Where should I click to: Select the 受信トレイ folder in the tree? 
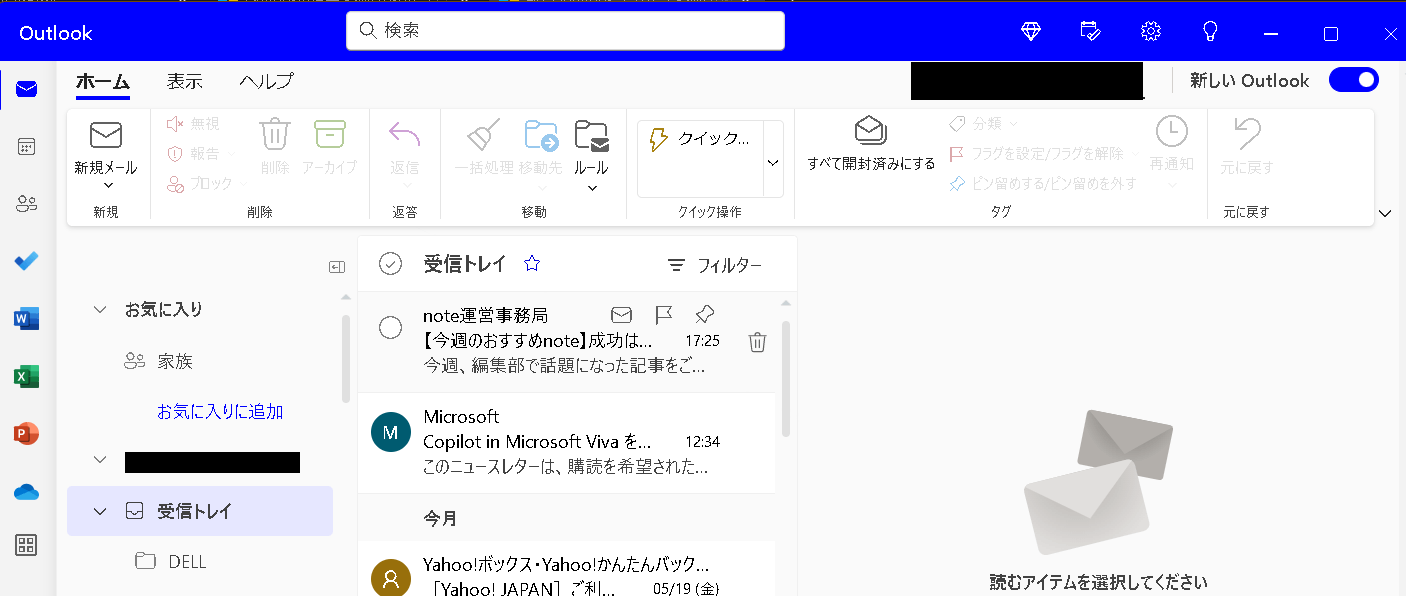(x=200, y=512)
